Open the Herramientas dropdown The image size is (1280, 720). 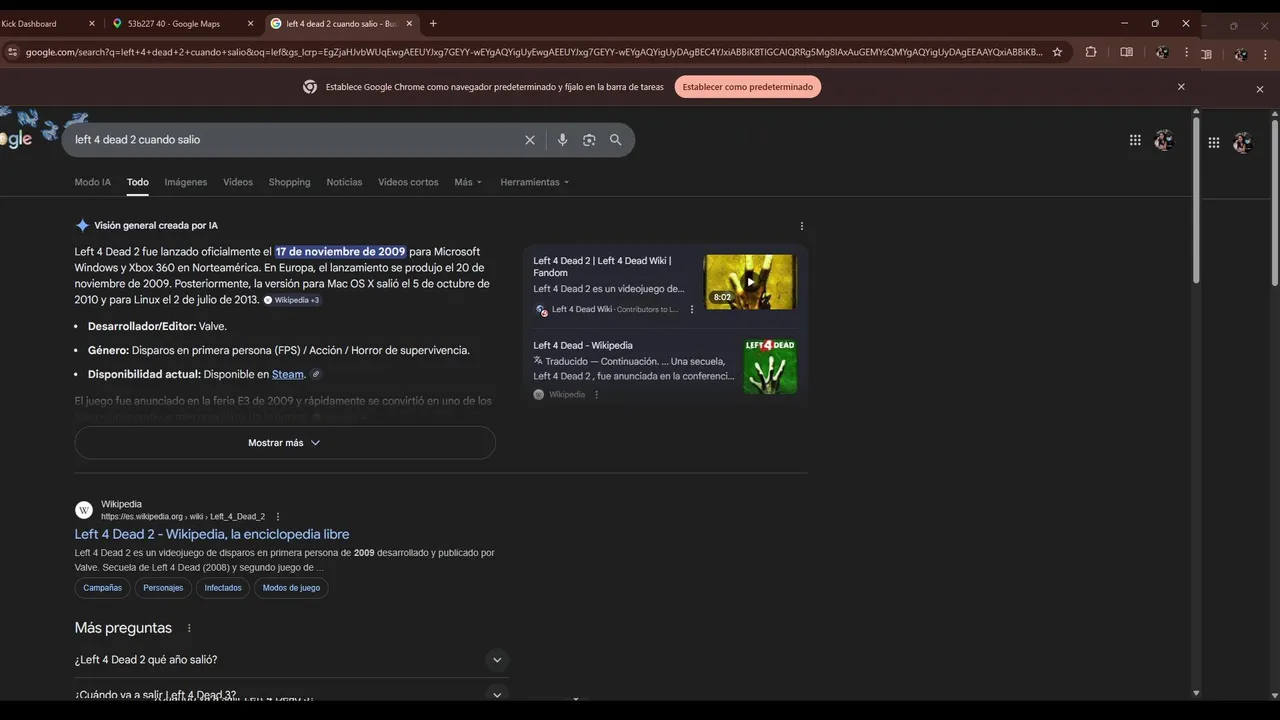(x=535, y=182)
